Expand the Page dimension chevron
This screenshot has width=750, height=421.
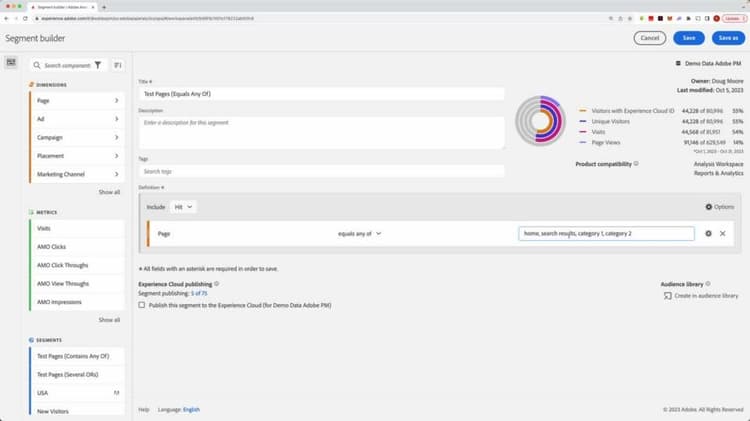tap(117, 100)
